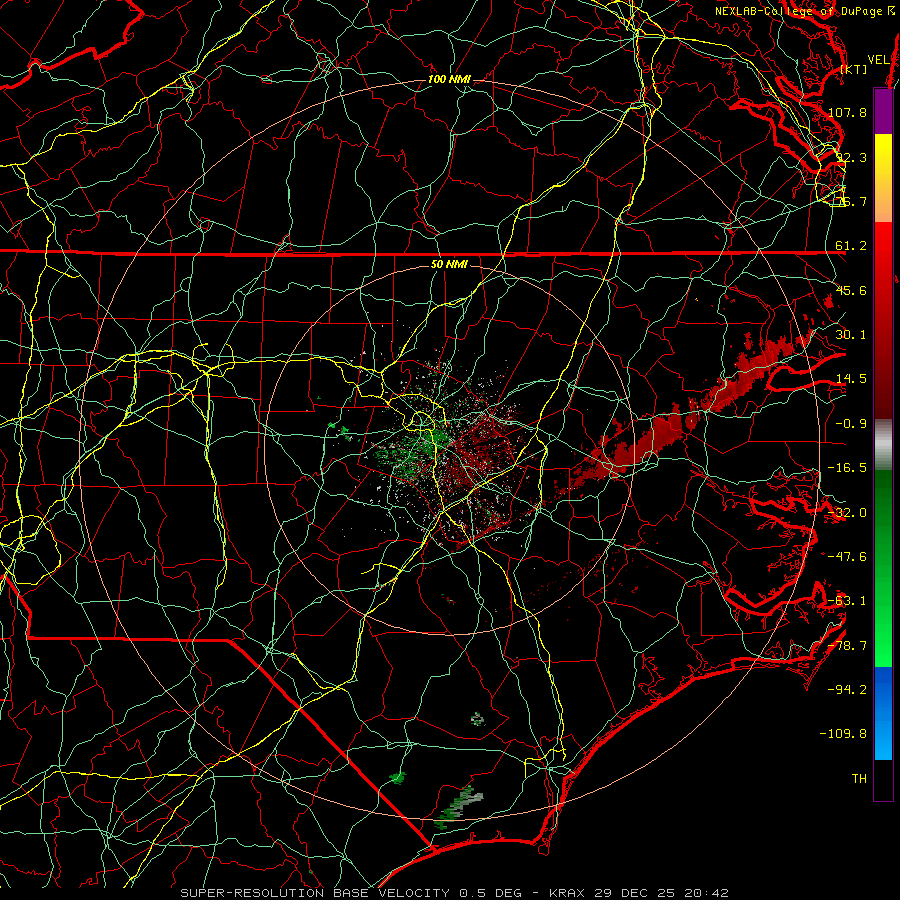Select the red segment of the velocity color bar
This screenshot has width=900, height=900.
pos(883,320)
